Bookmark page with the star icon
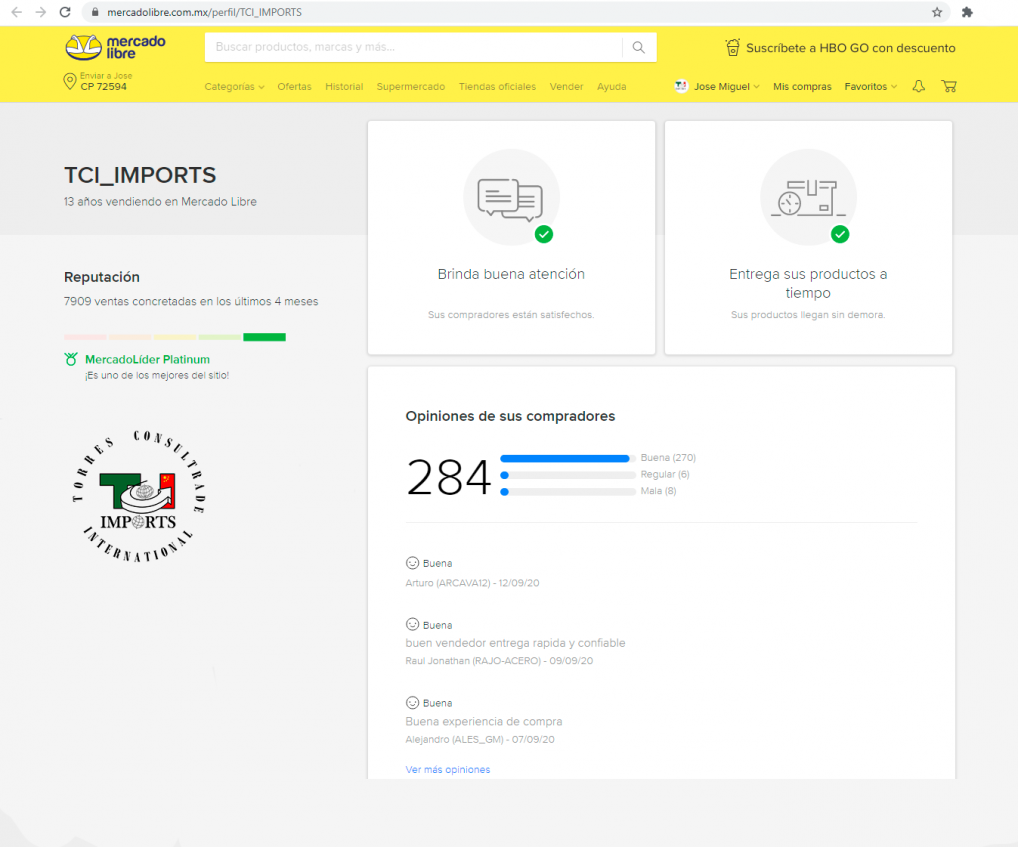 (x=937, y=12)
